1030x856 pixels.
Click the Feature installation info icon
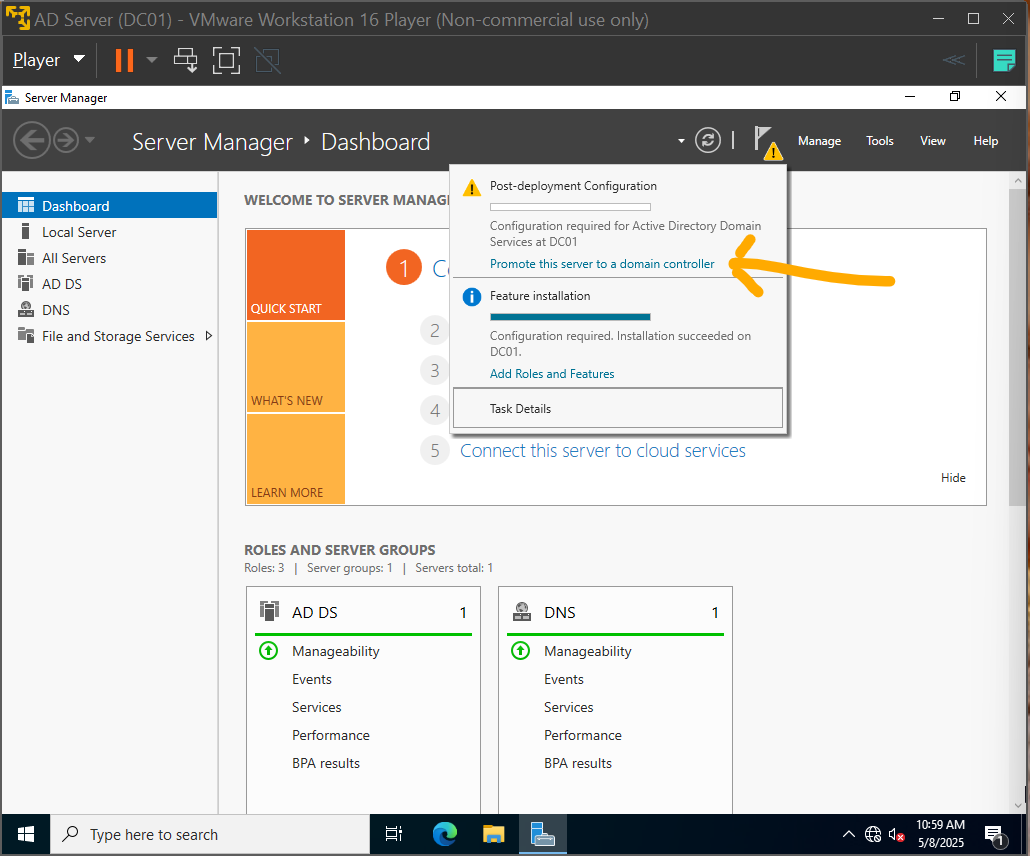(472, 297)
